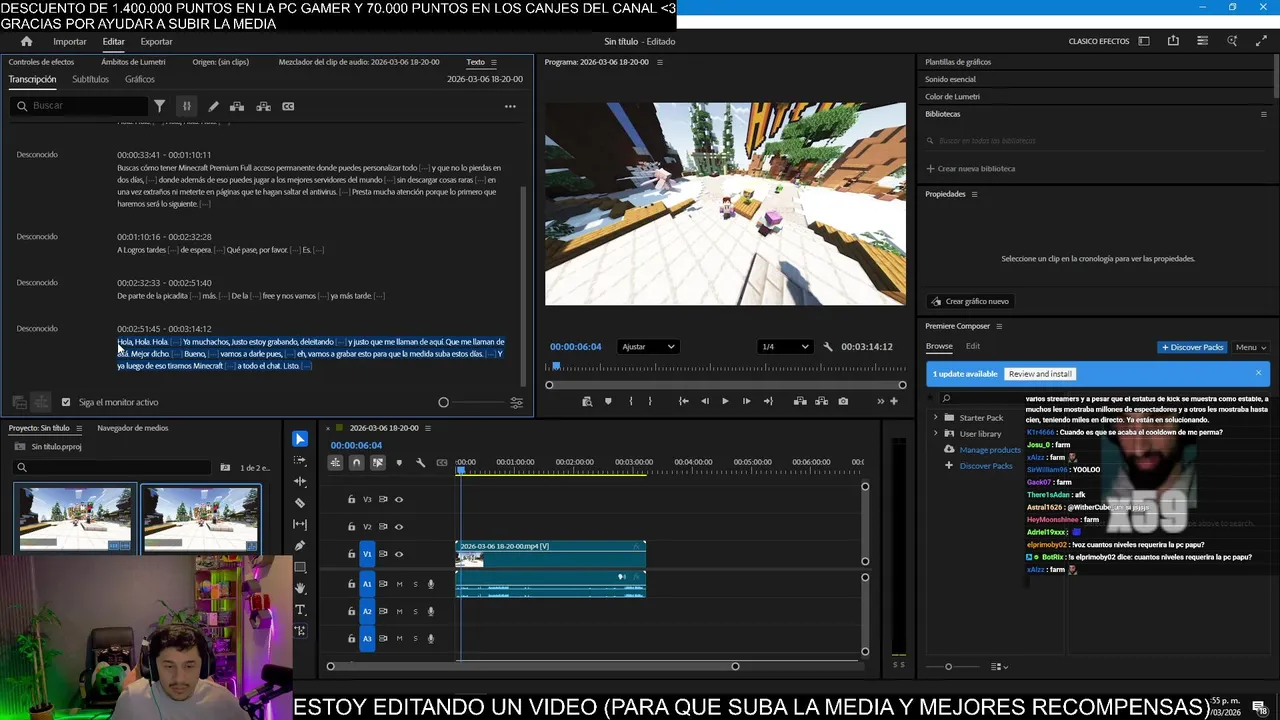Image resolution: width=1280 pixels, height=720 pixels.
Task: Choose the Pen tool in timeline toolbar
Action: pos(300,546)
